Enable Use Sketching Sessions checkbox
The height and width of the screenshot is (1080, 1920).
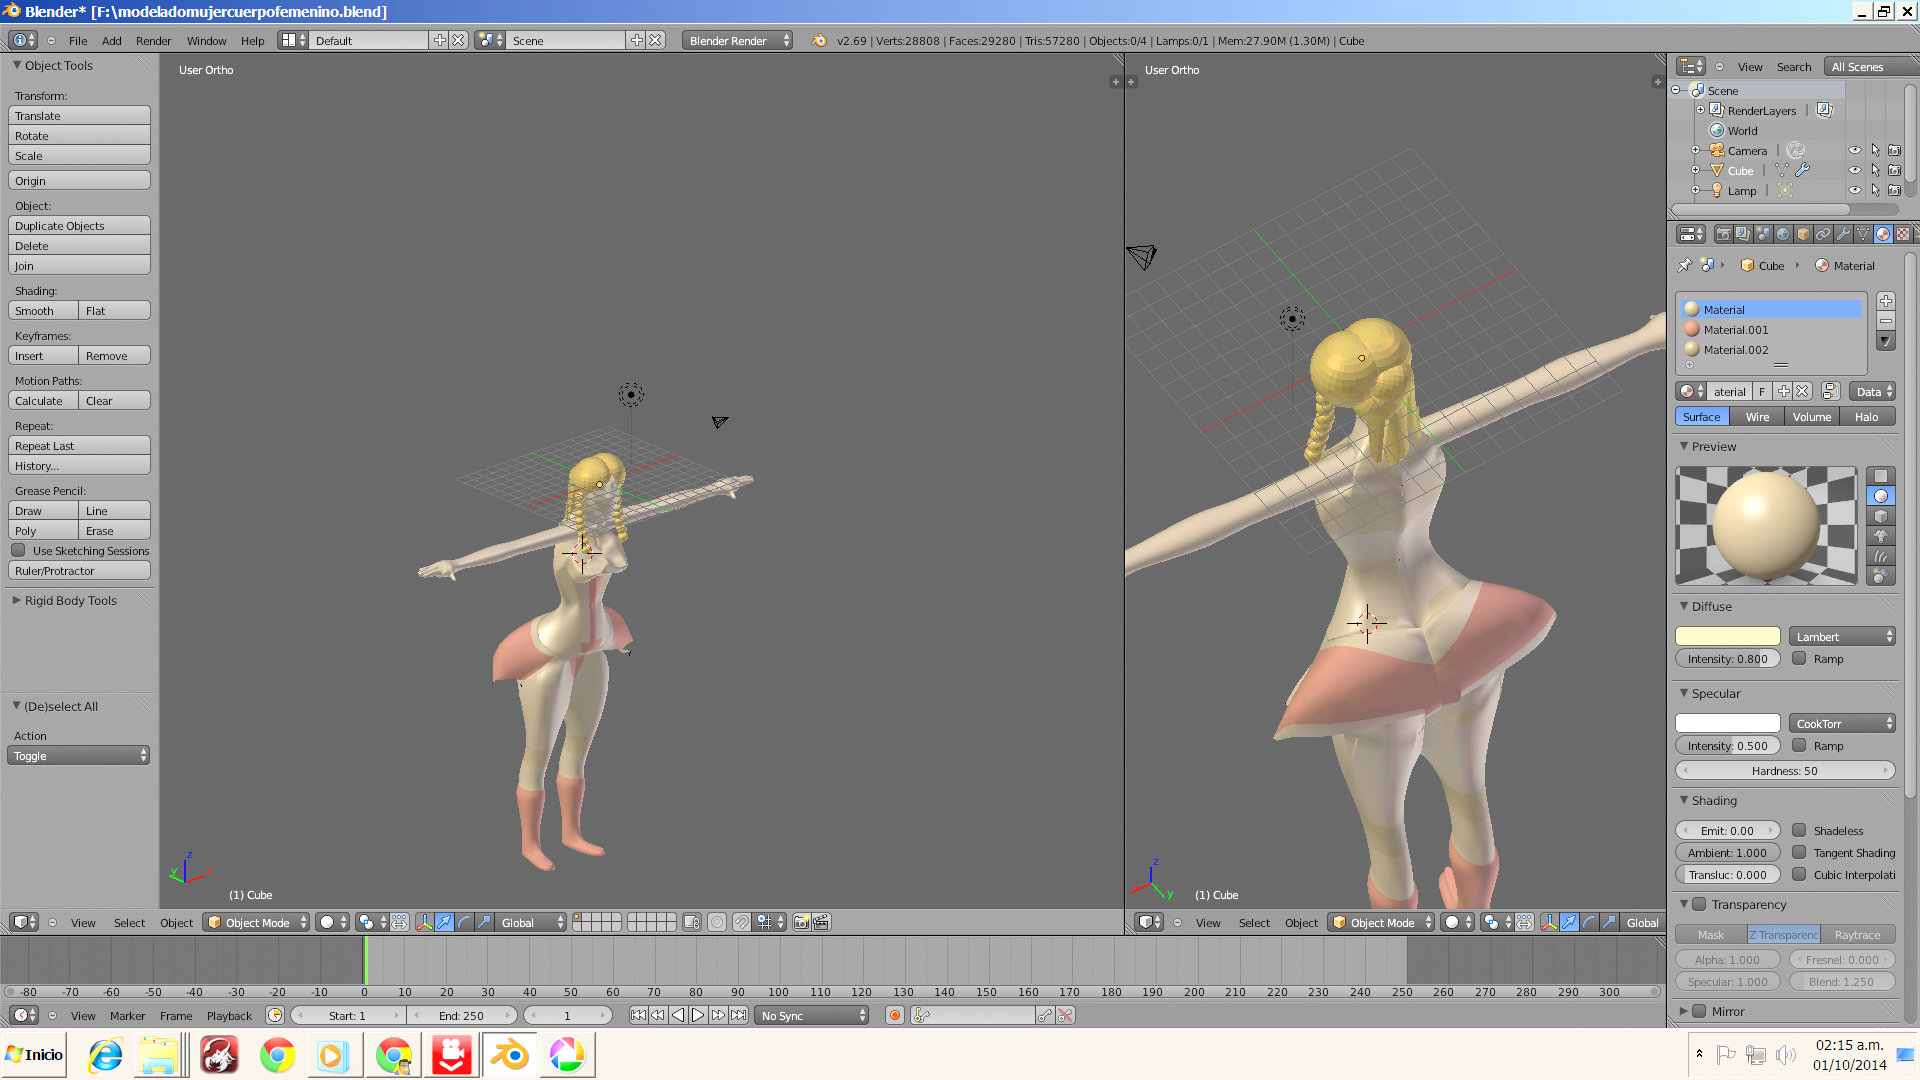[19, 551]
